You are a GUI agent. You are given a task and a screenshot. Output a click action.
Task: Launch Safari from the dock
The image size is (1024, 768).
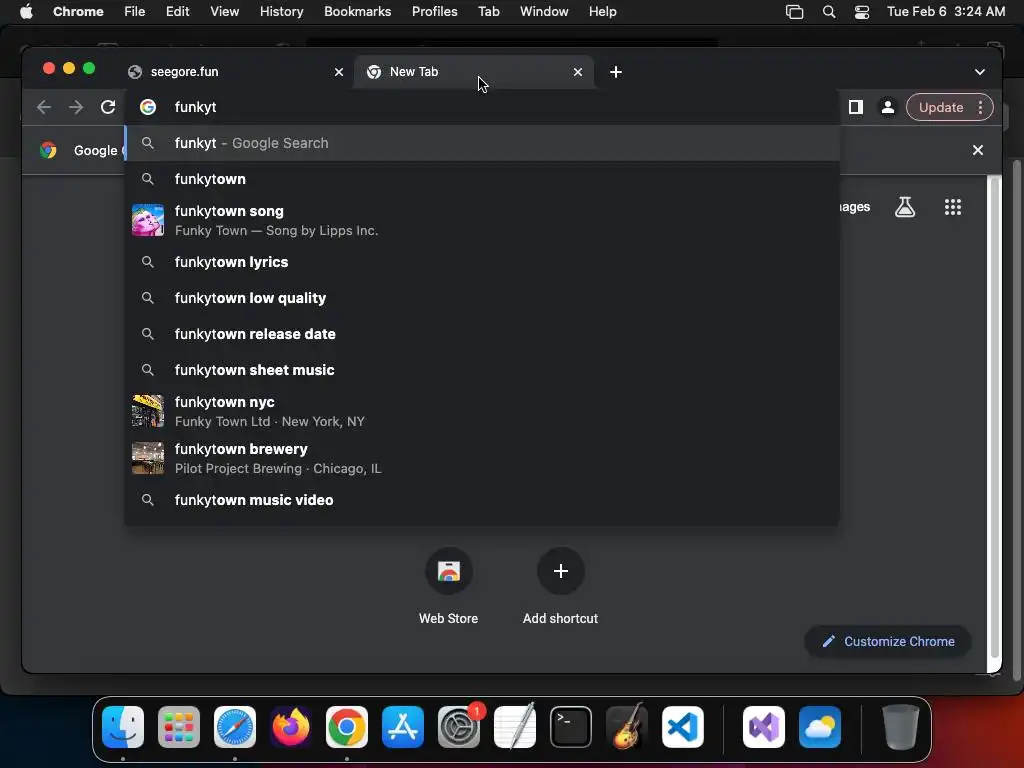(234, 727)
